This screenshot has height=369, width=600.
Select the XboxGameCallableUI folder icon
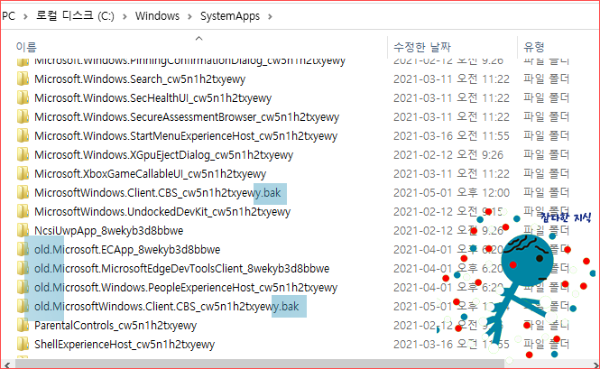pos(23,174)
